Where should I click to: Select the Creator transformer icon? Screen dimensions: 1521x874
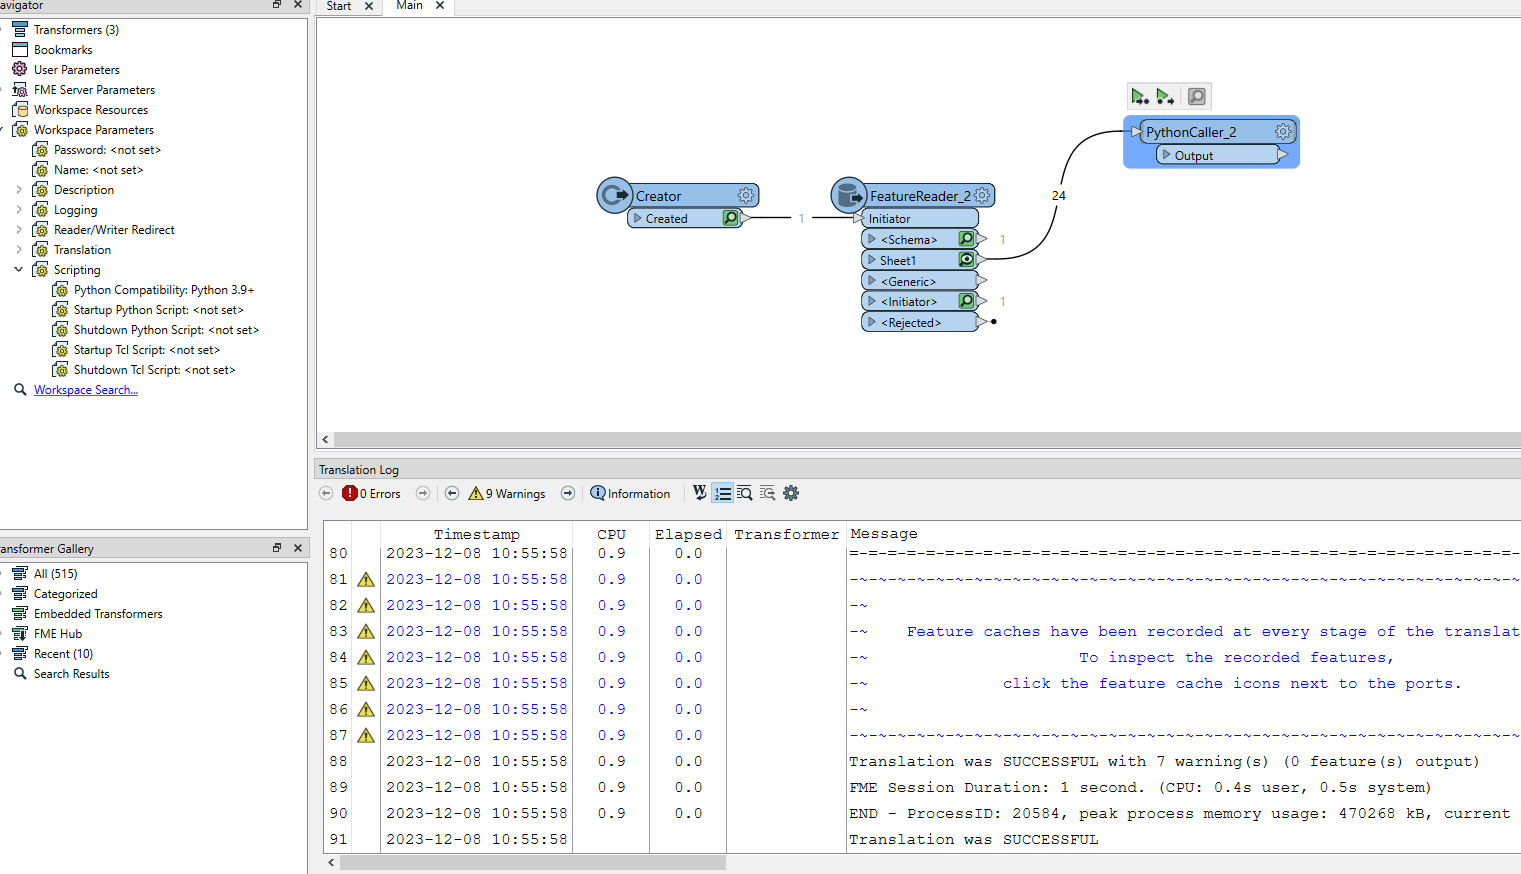(614, 195)
